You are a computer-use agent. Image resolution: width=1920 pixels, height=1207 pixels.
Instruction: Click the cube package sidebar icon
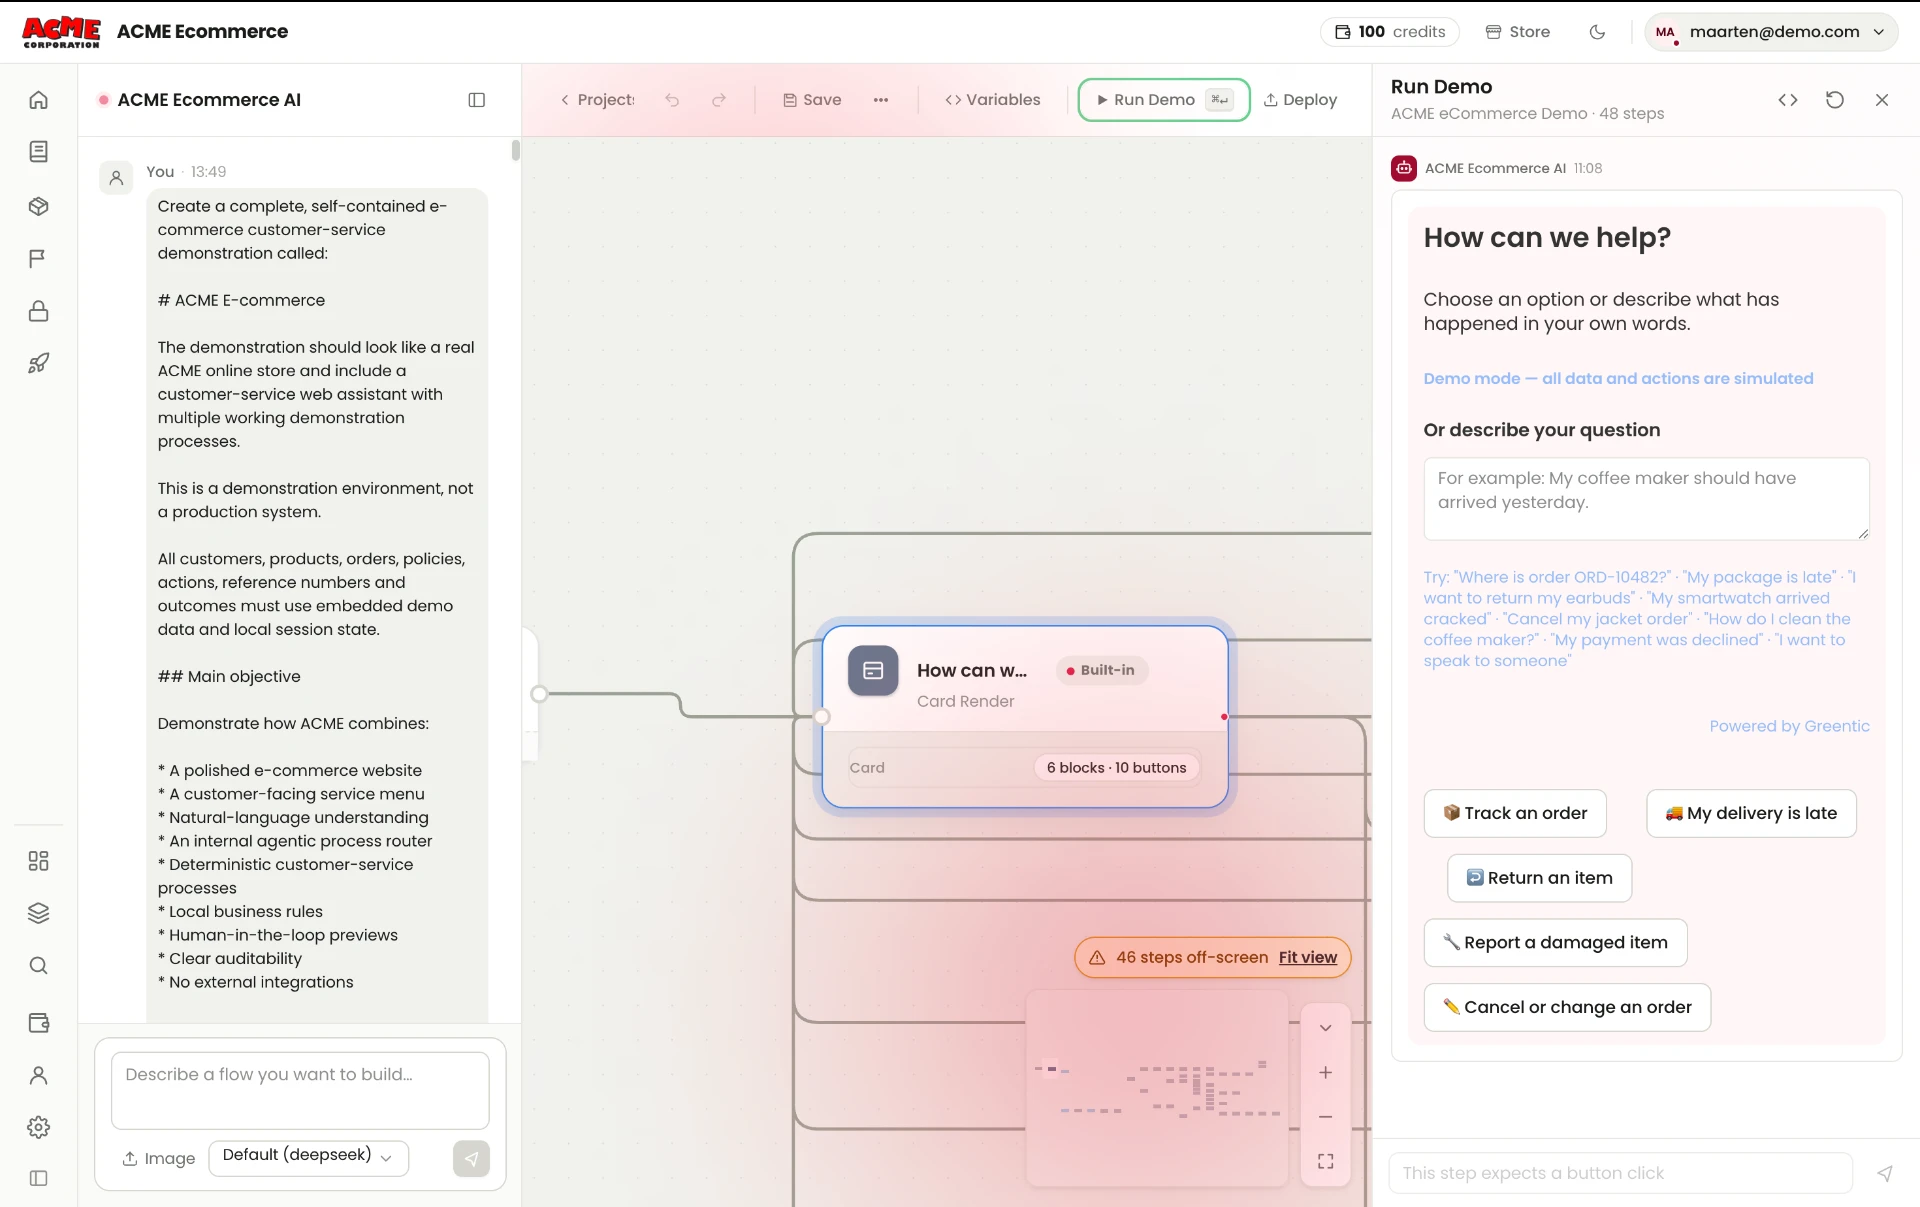[x=38, y=206]
